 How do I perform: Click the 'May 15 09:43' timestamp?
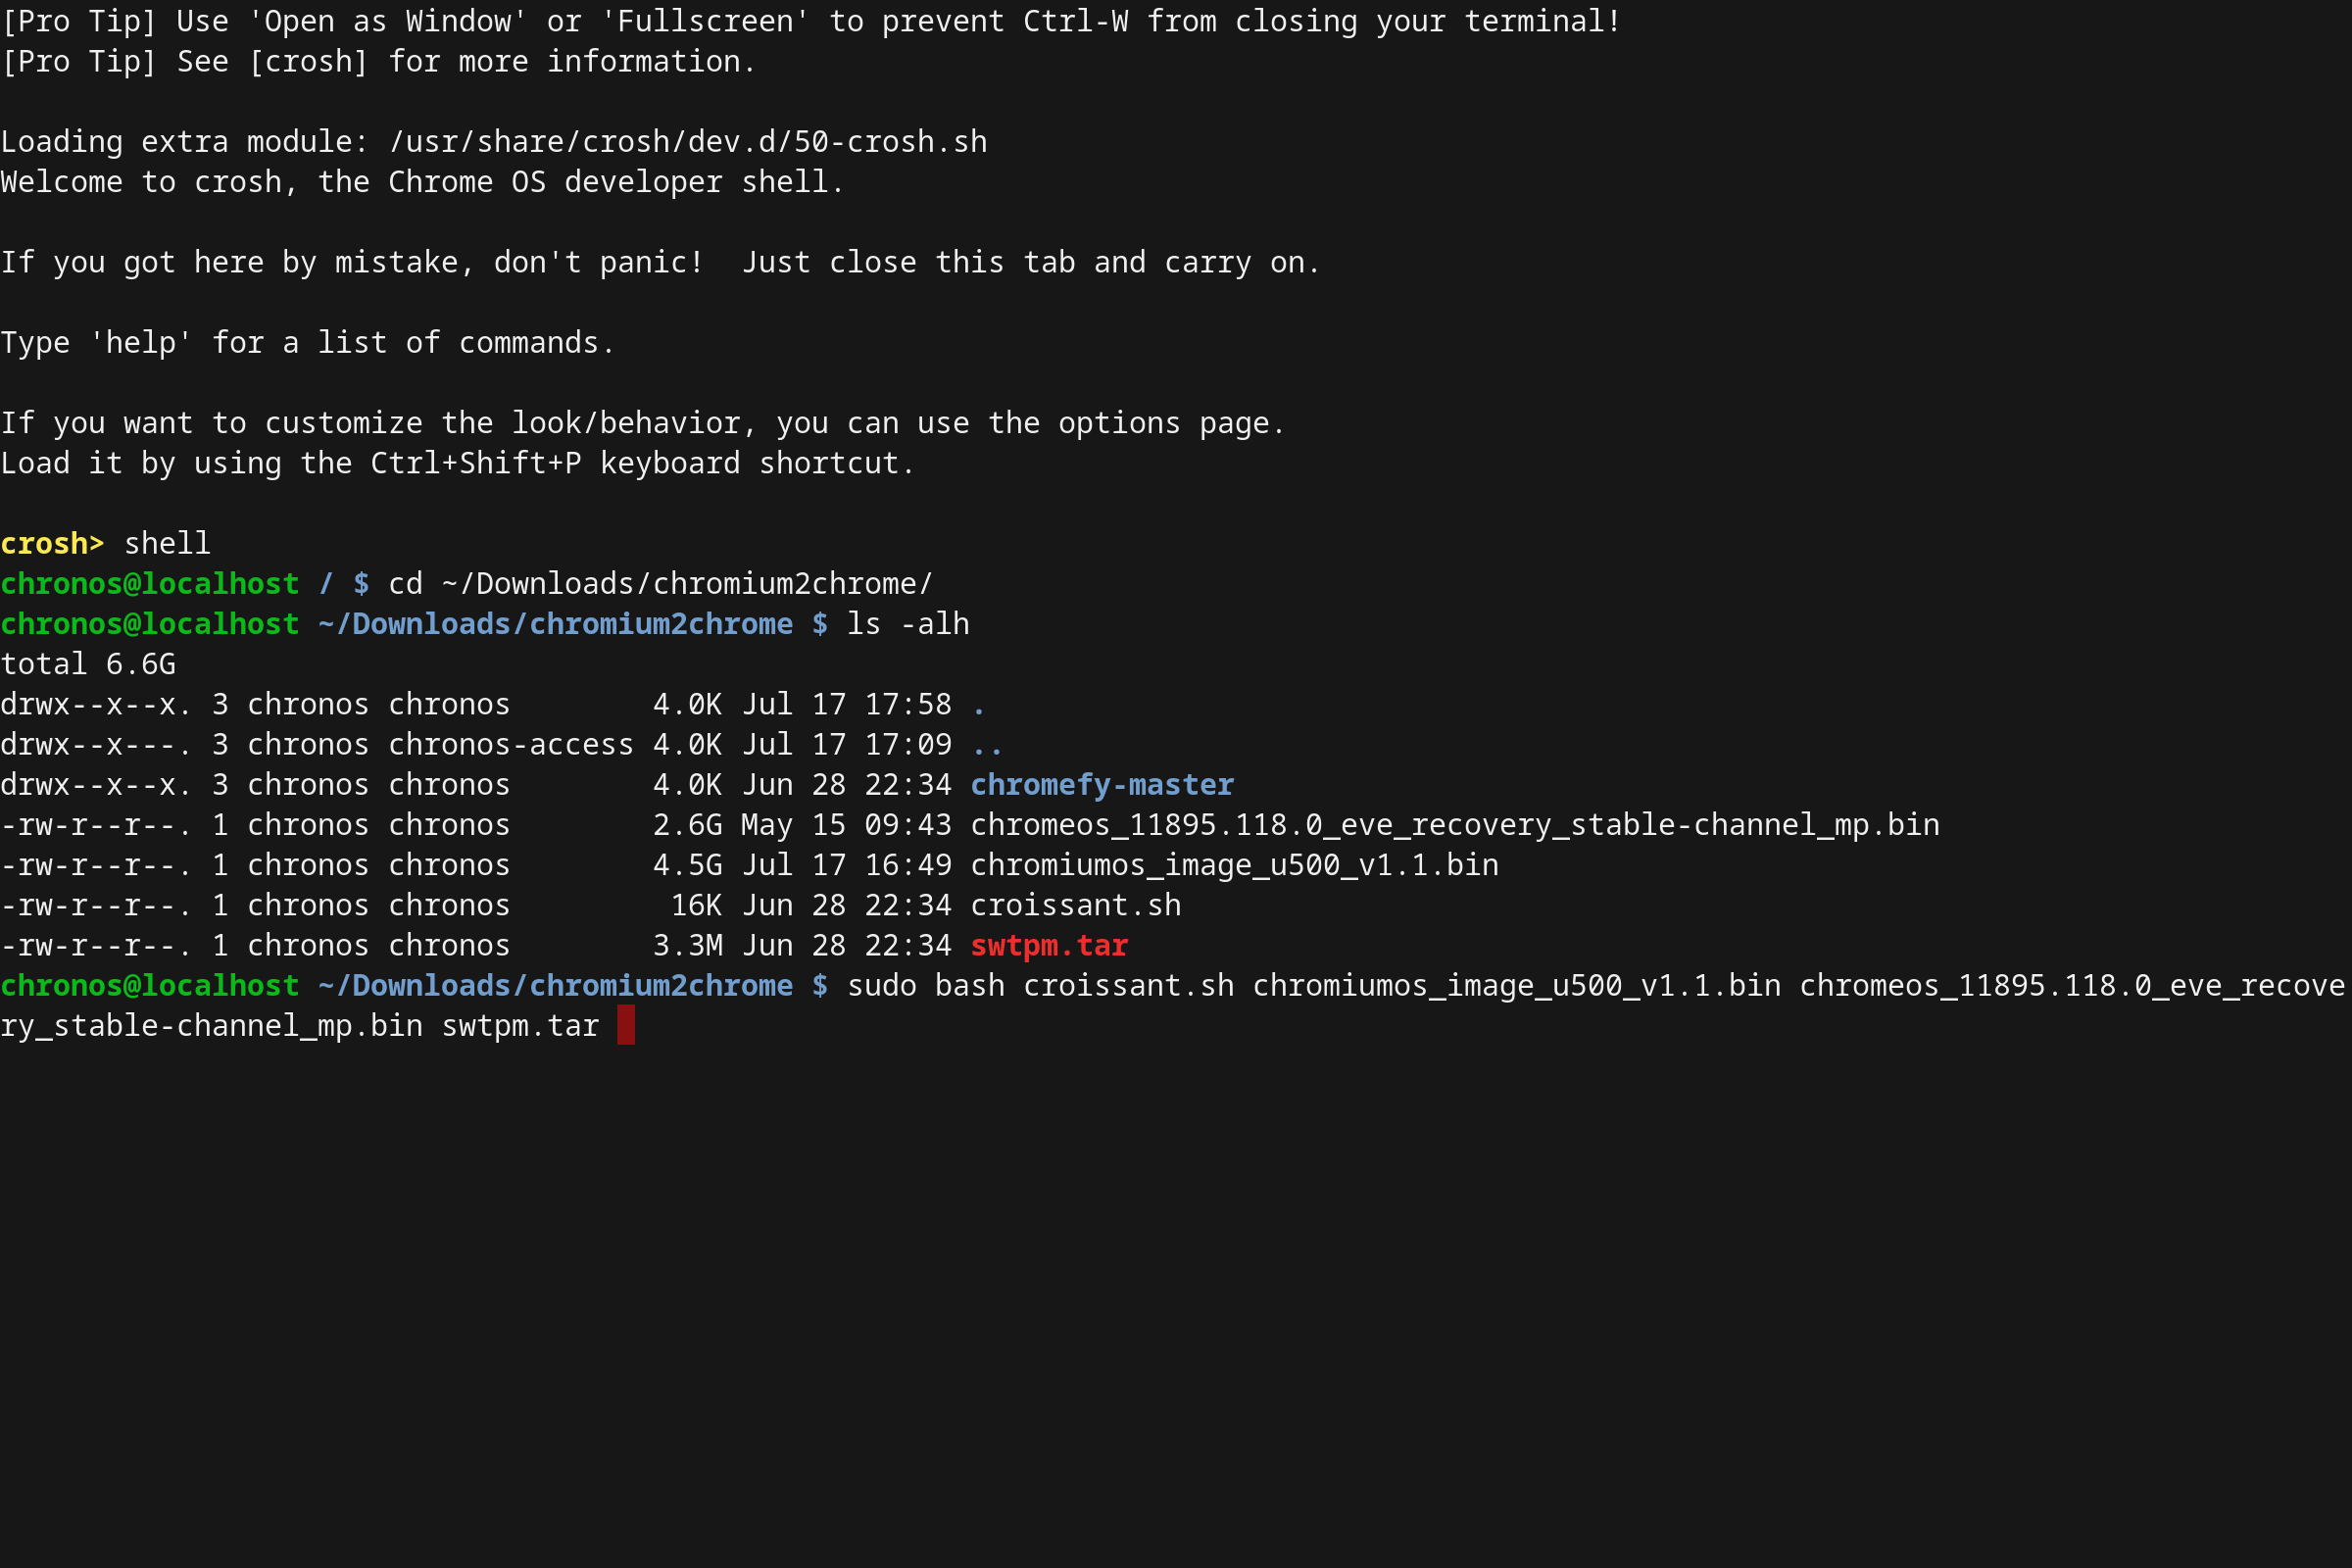coord(846,825)
